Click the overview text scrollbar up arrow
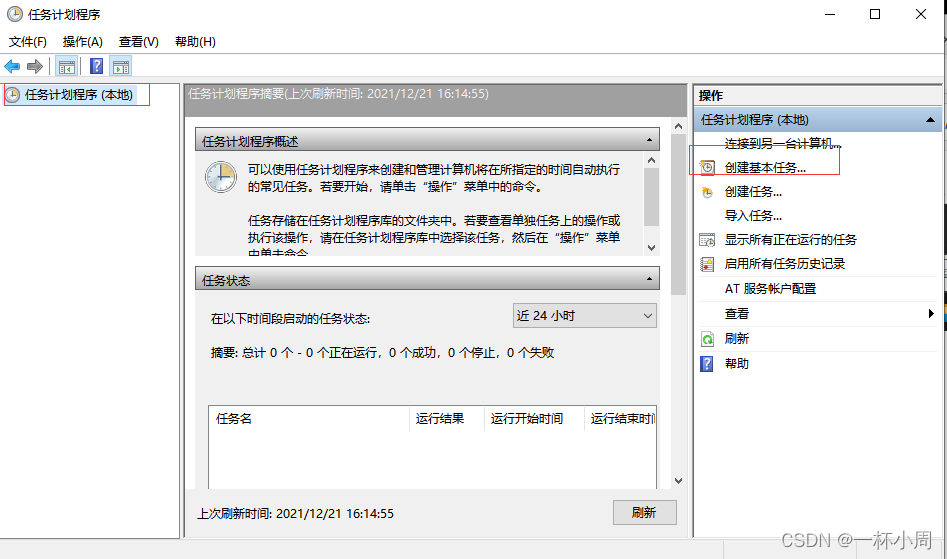Image resolution: width=947 pixels, height=559 pixels. click(651, 160)
